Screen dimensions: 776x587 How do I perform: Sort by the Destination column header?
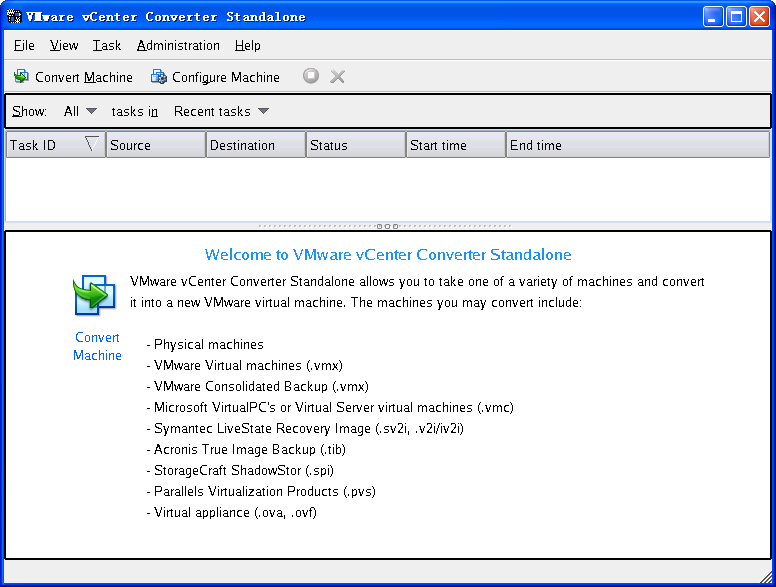(255, 145)
